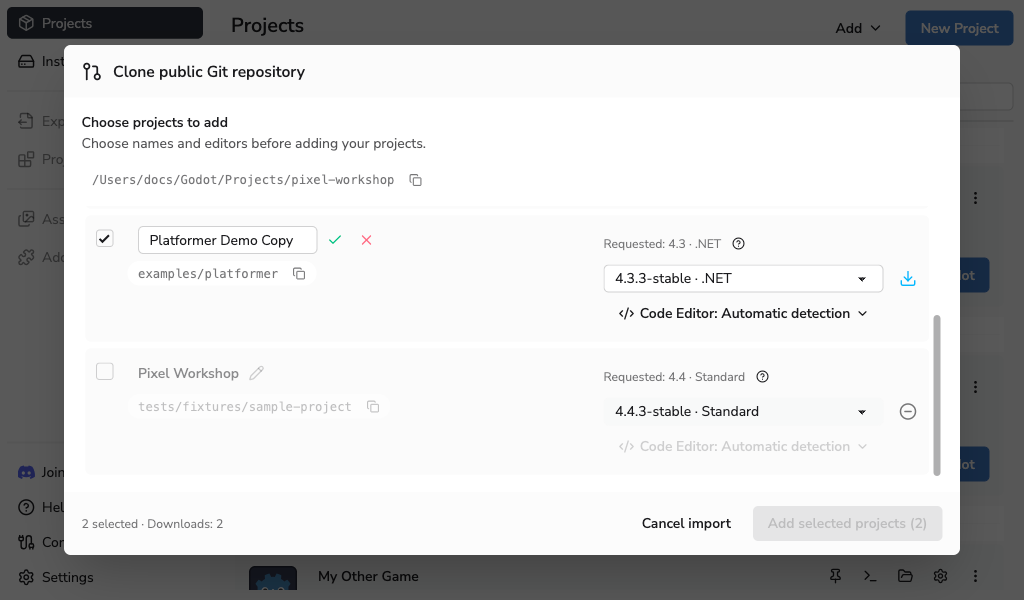This screenshot has height=600, width=1024.
Task: Copy the examples/platformer path
Action: (299, 274)
